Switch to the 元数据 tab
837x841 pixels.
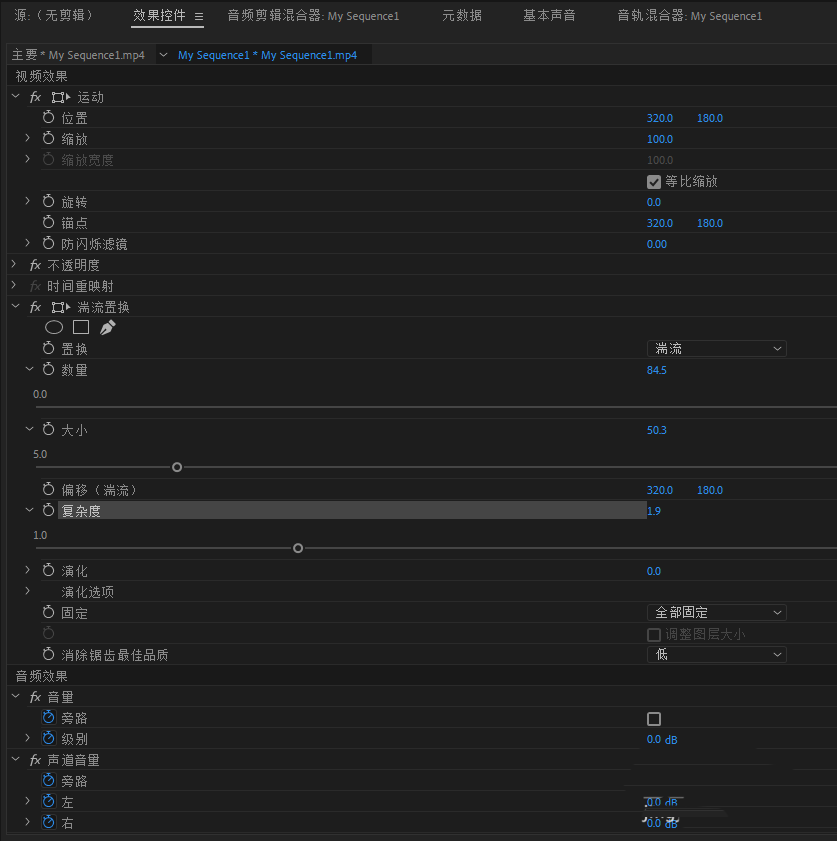click(462, 16)
